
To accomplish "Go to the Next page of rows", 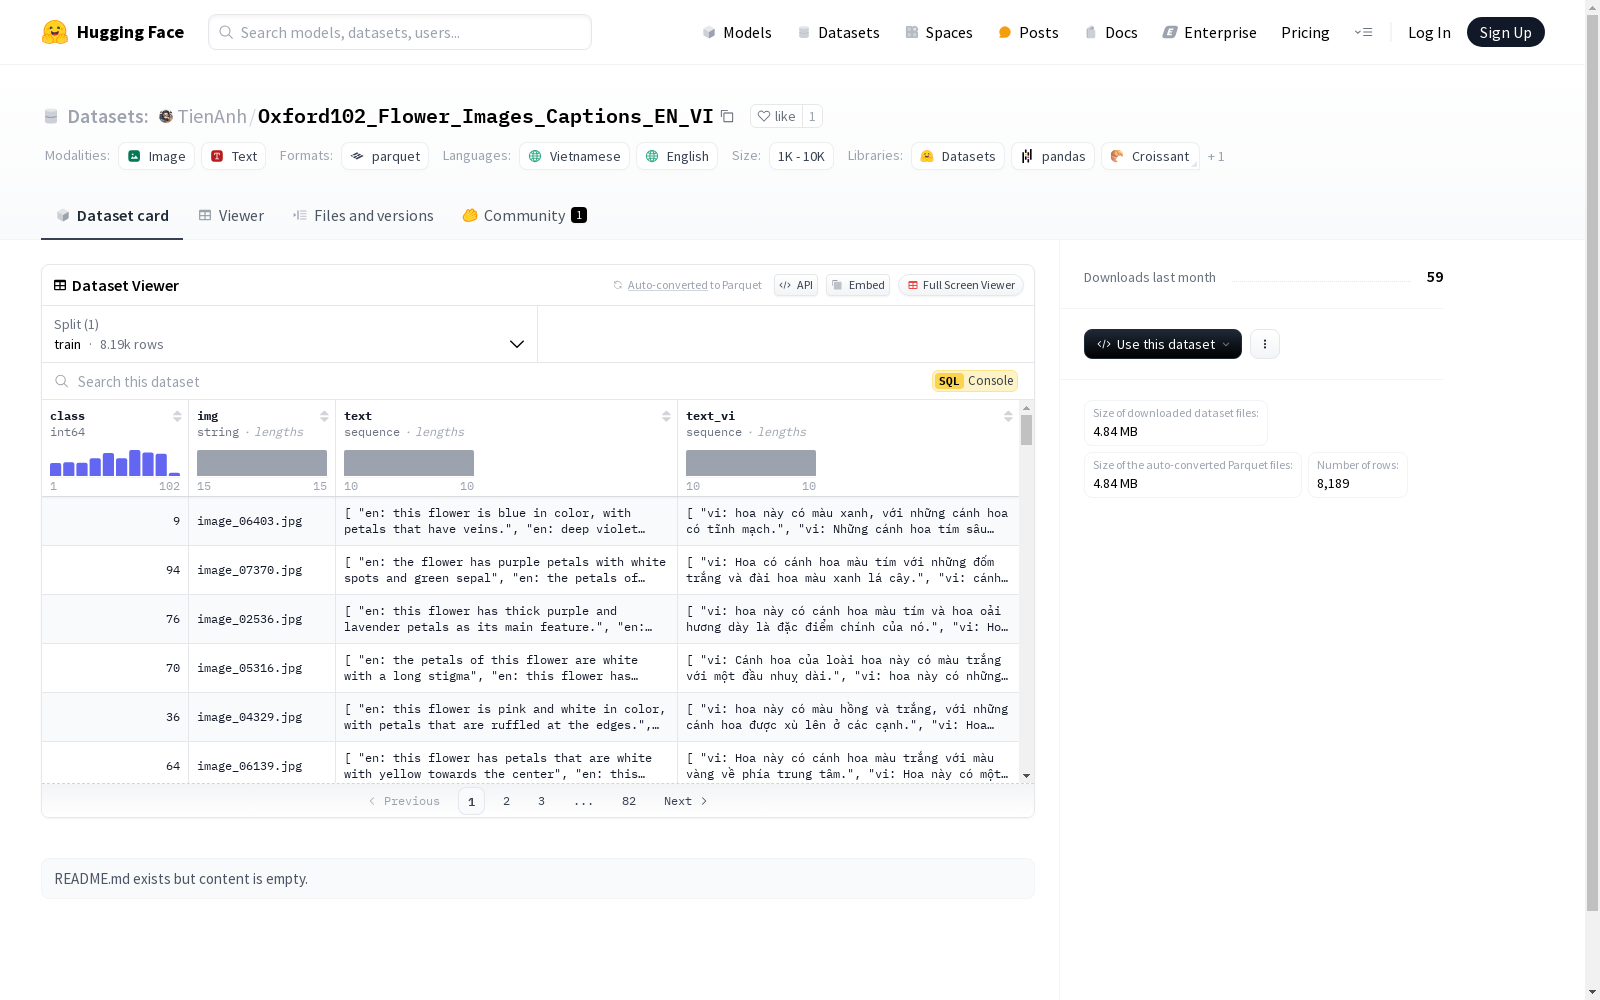I will click(686, 801).
